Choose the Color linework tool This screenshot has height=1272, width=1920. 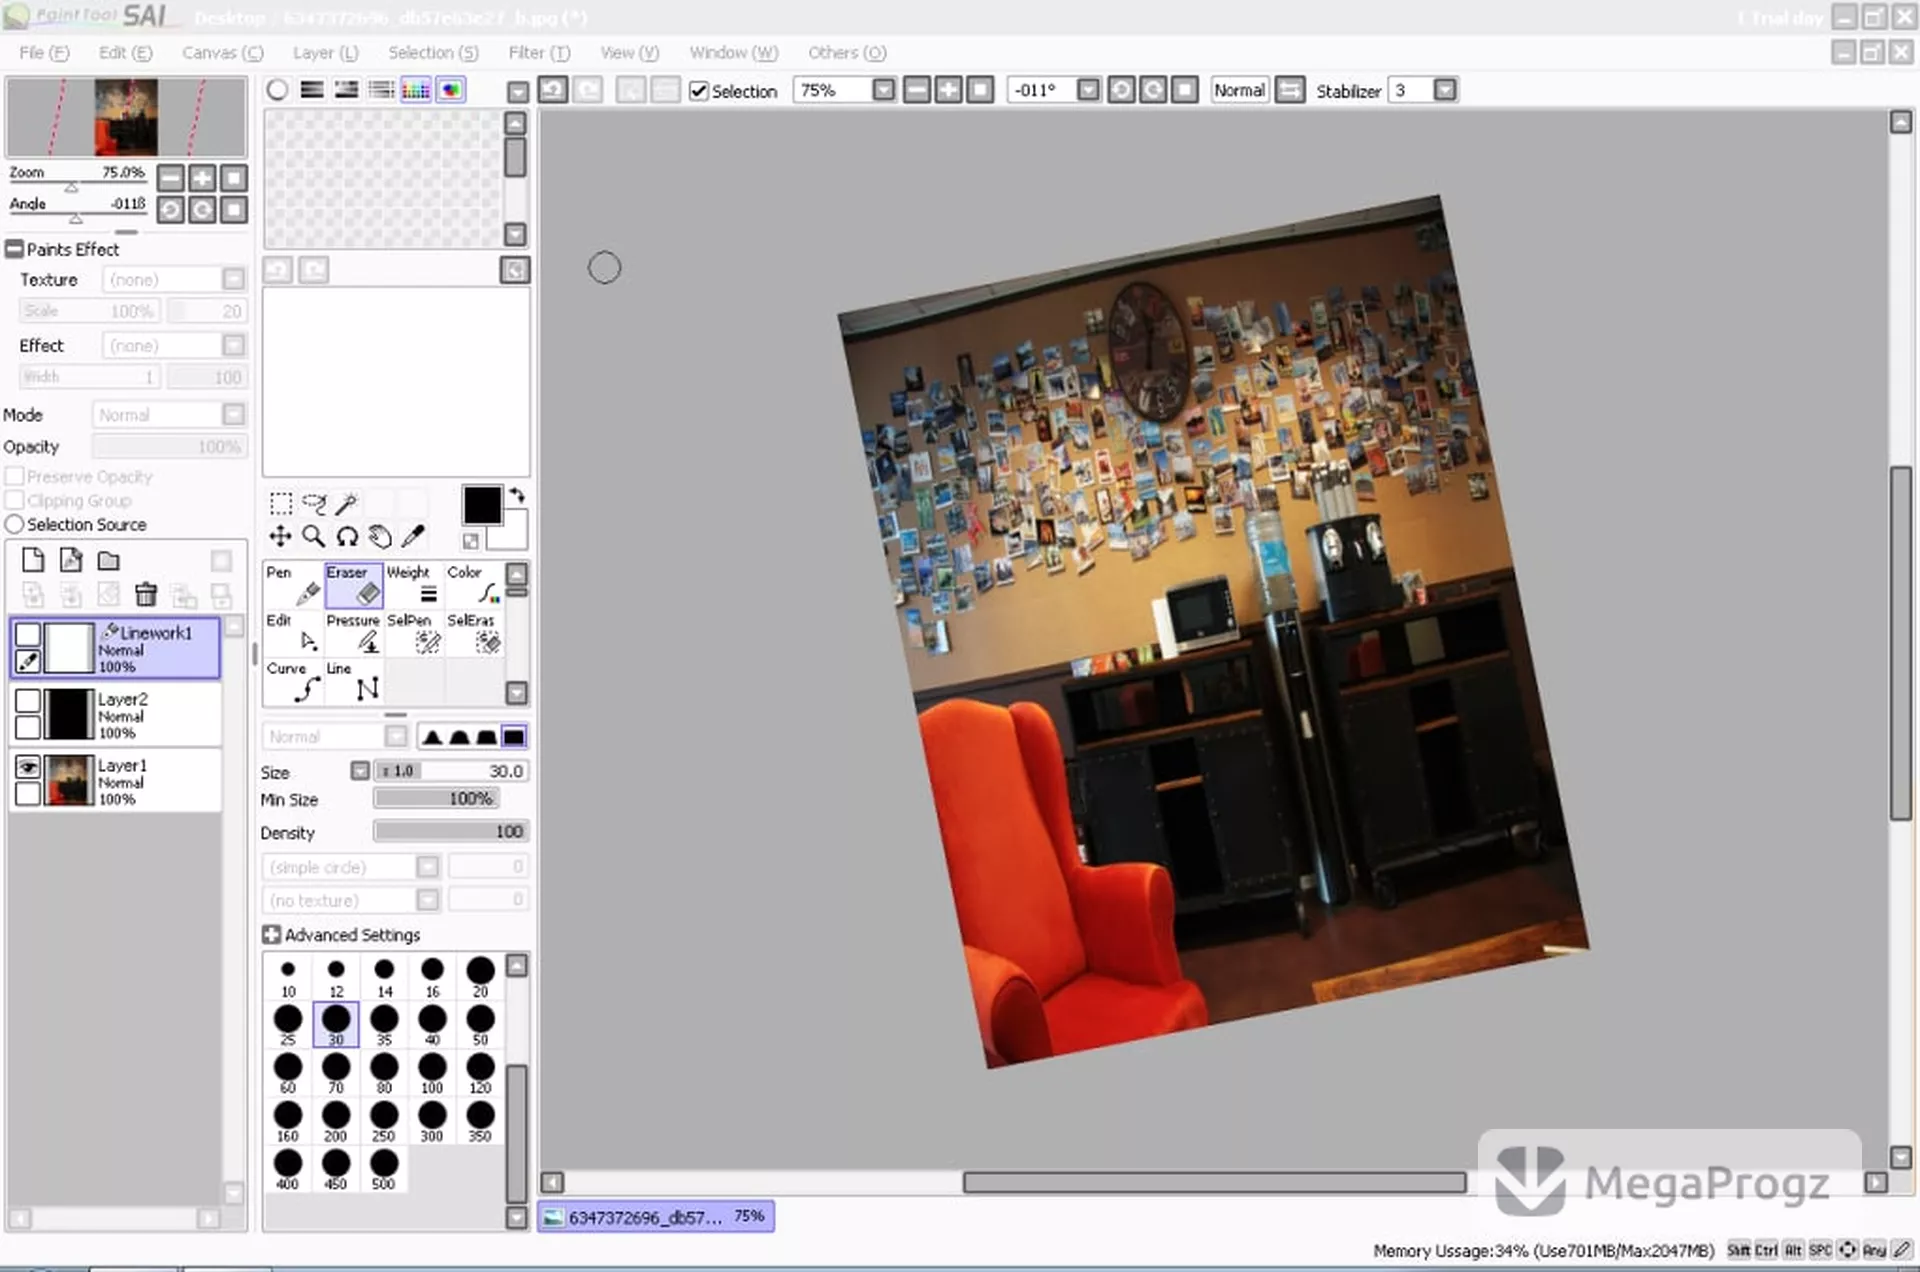click(474, 585)
